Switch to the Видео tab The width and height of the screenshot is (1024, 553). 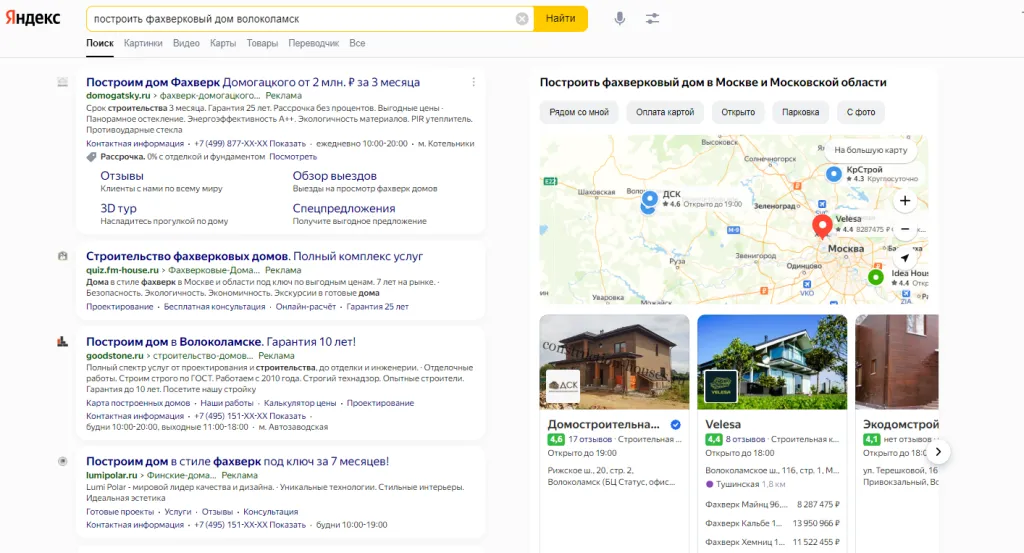pyautogui.click(x=186, y=43)
